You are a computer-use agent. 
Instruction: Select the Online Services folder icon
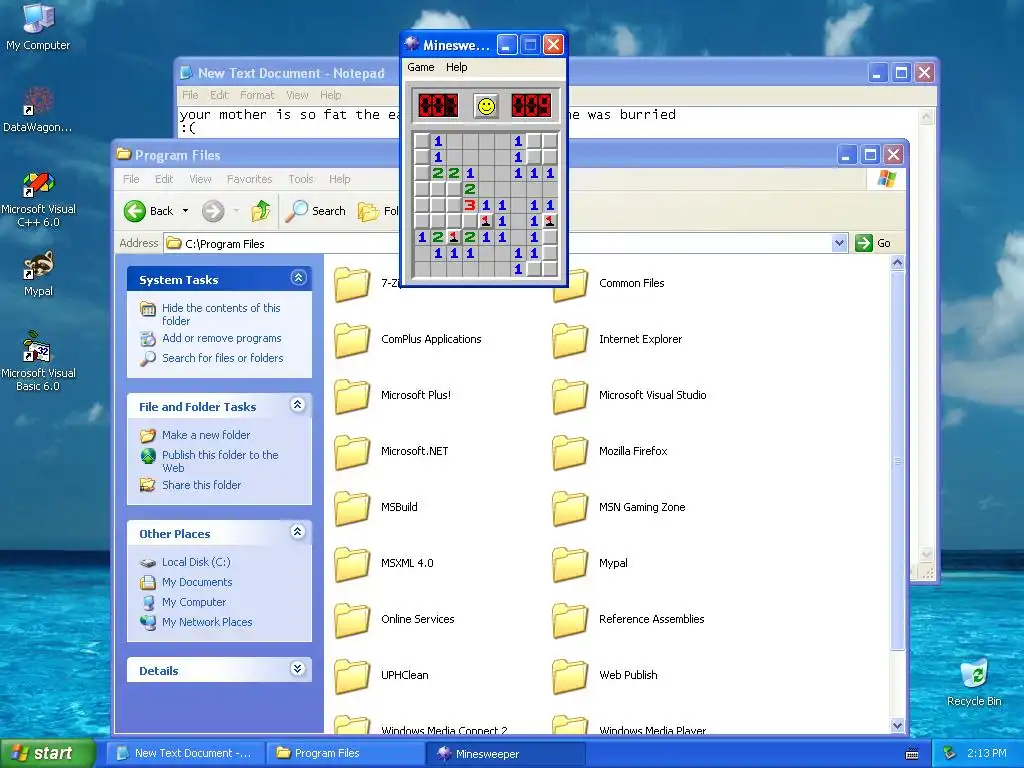(x=352, y=620)
